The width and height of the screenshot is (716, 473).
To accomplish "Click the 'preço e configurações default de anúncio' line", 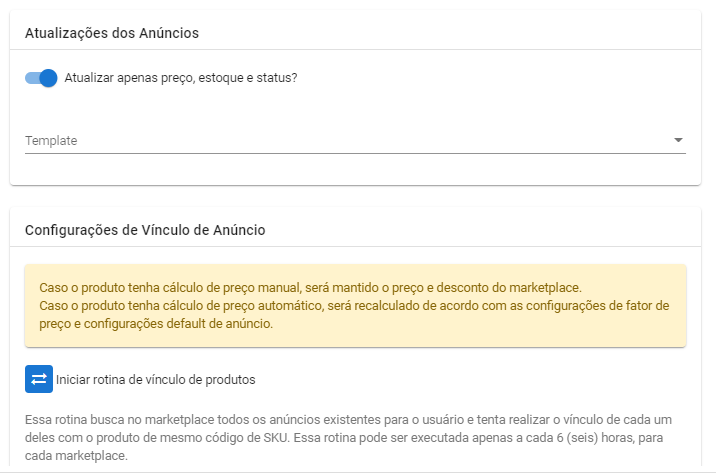I will coord(156,324).
